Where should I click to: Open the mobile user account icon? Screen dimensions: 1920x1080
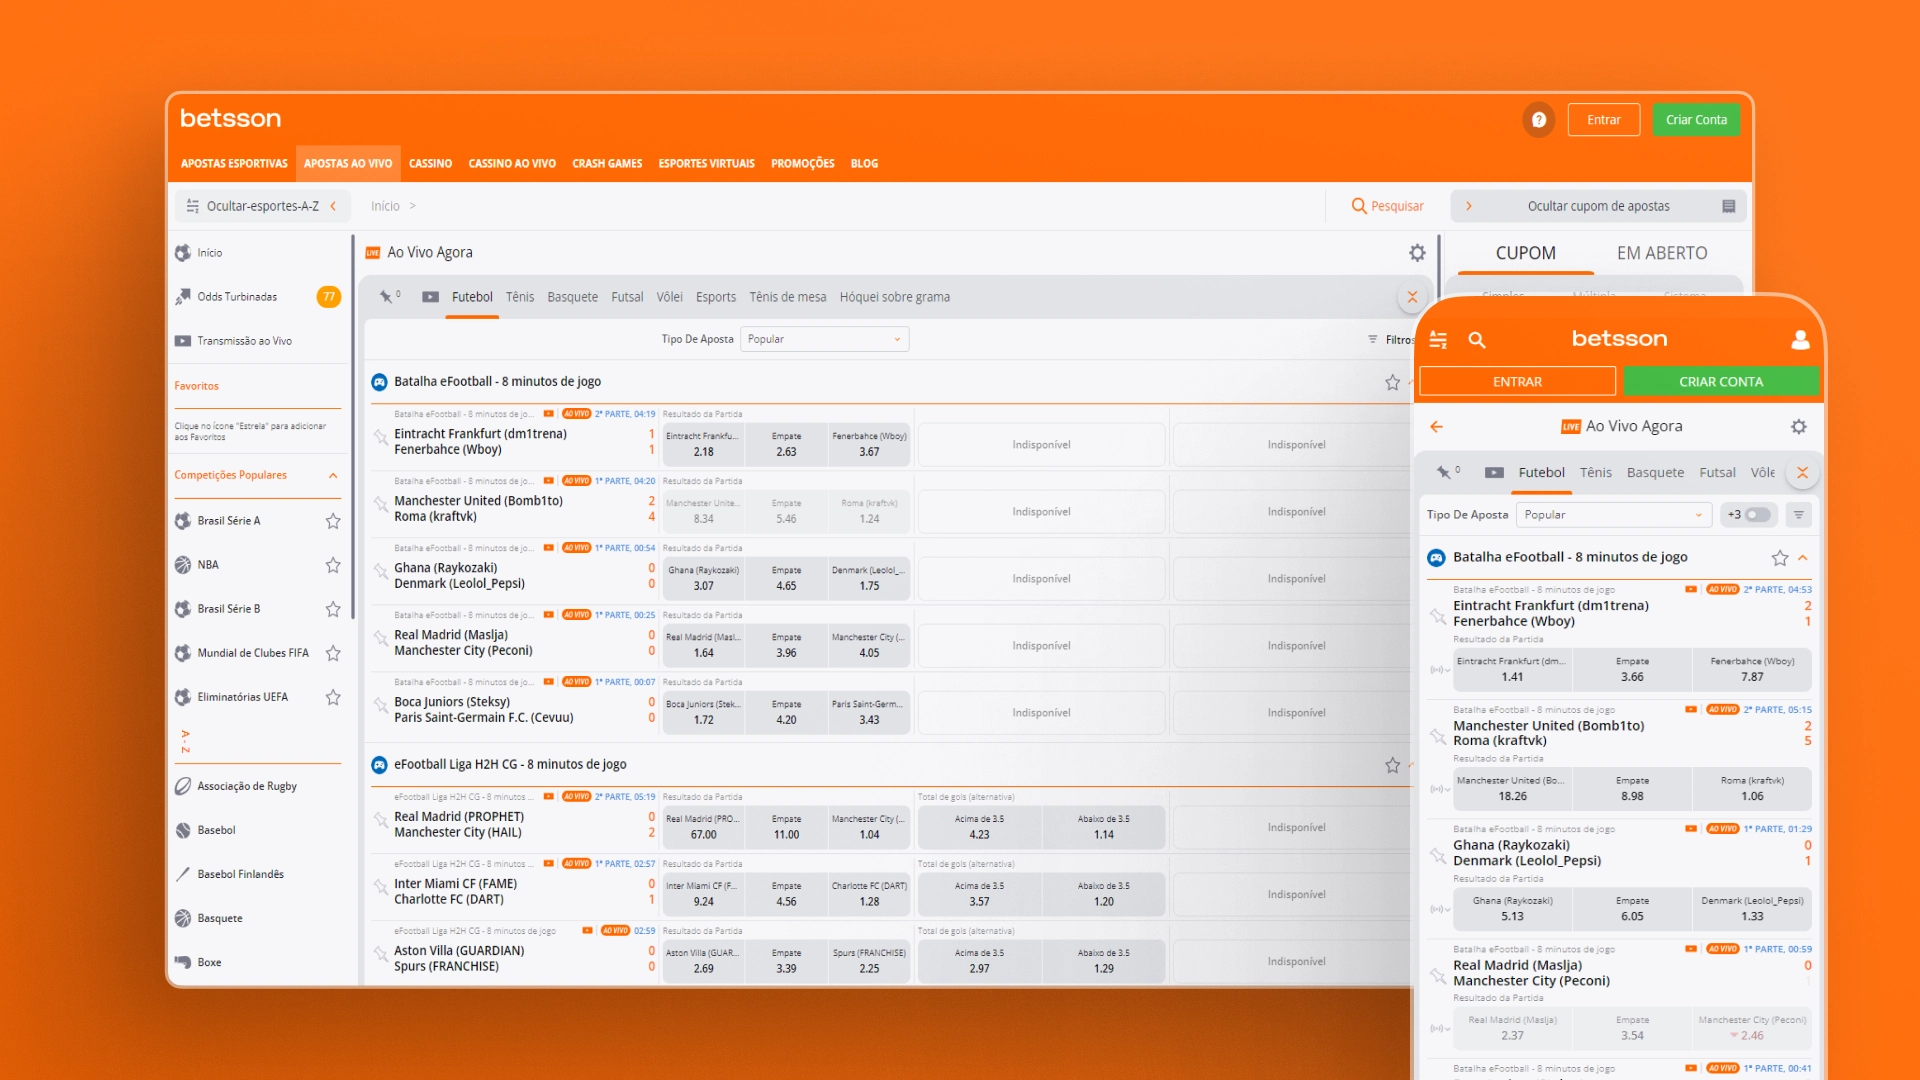(1800, 340)
